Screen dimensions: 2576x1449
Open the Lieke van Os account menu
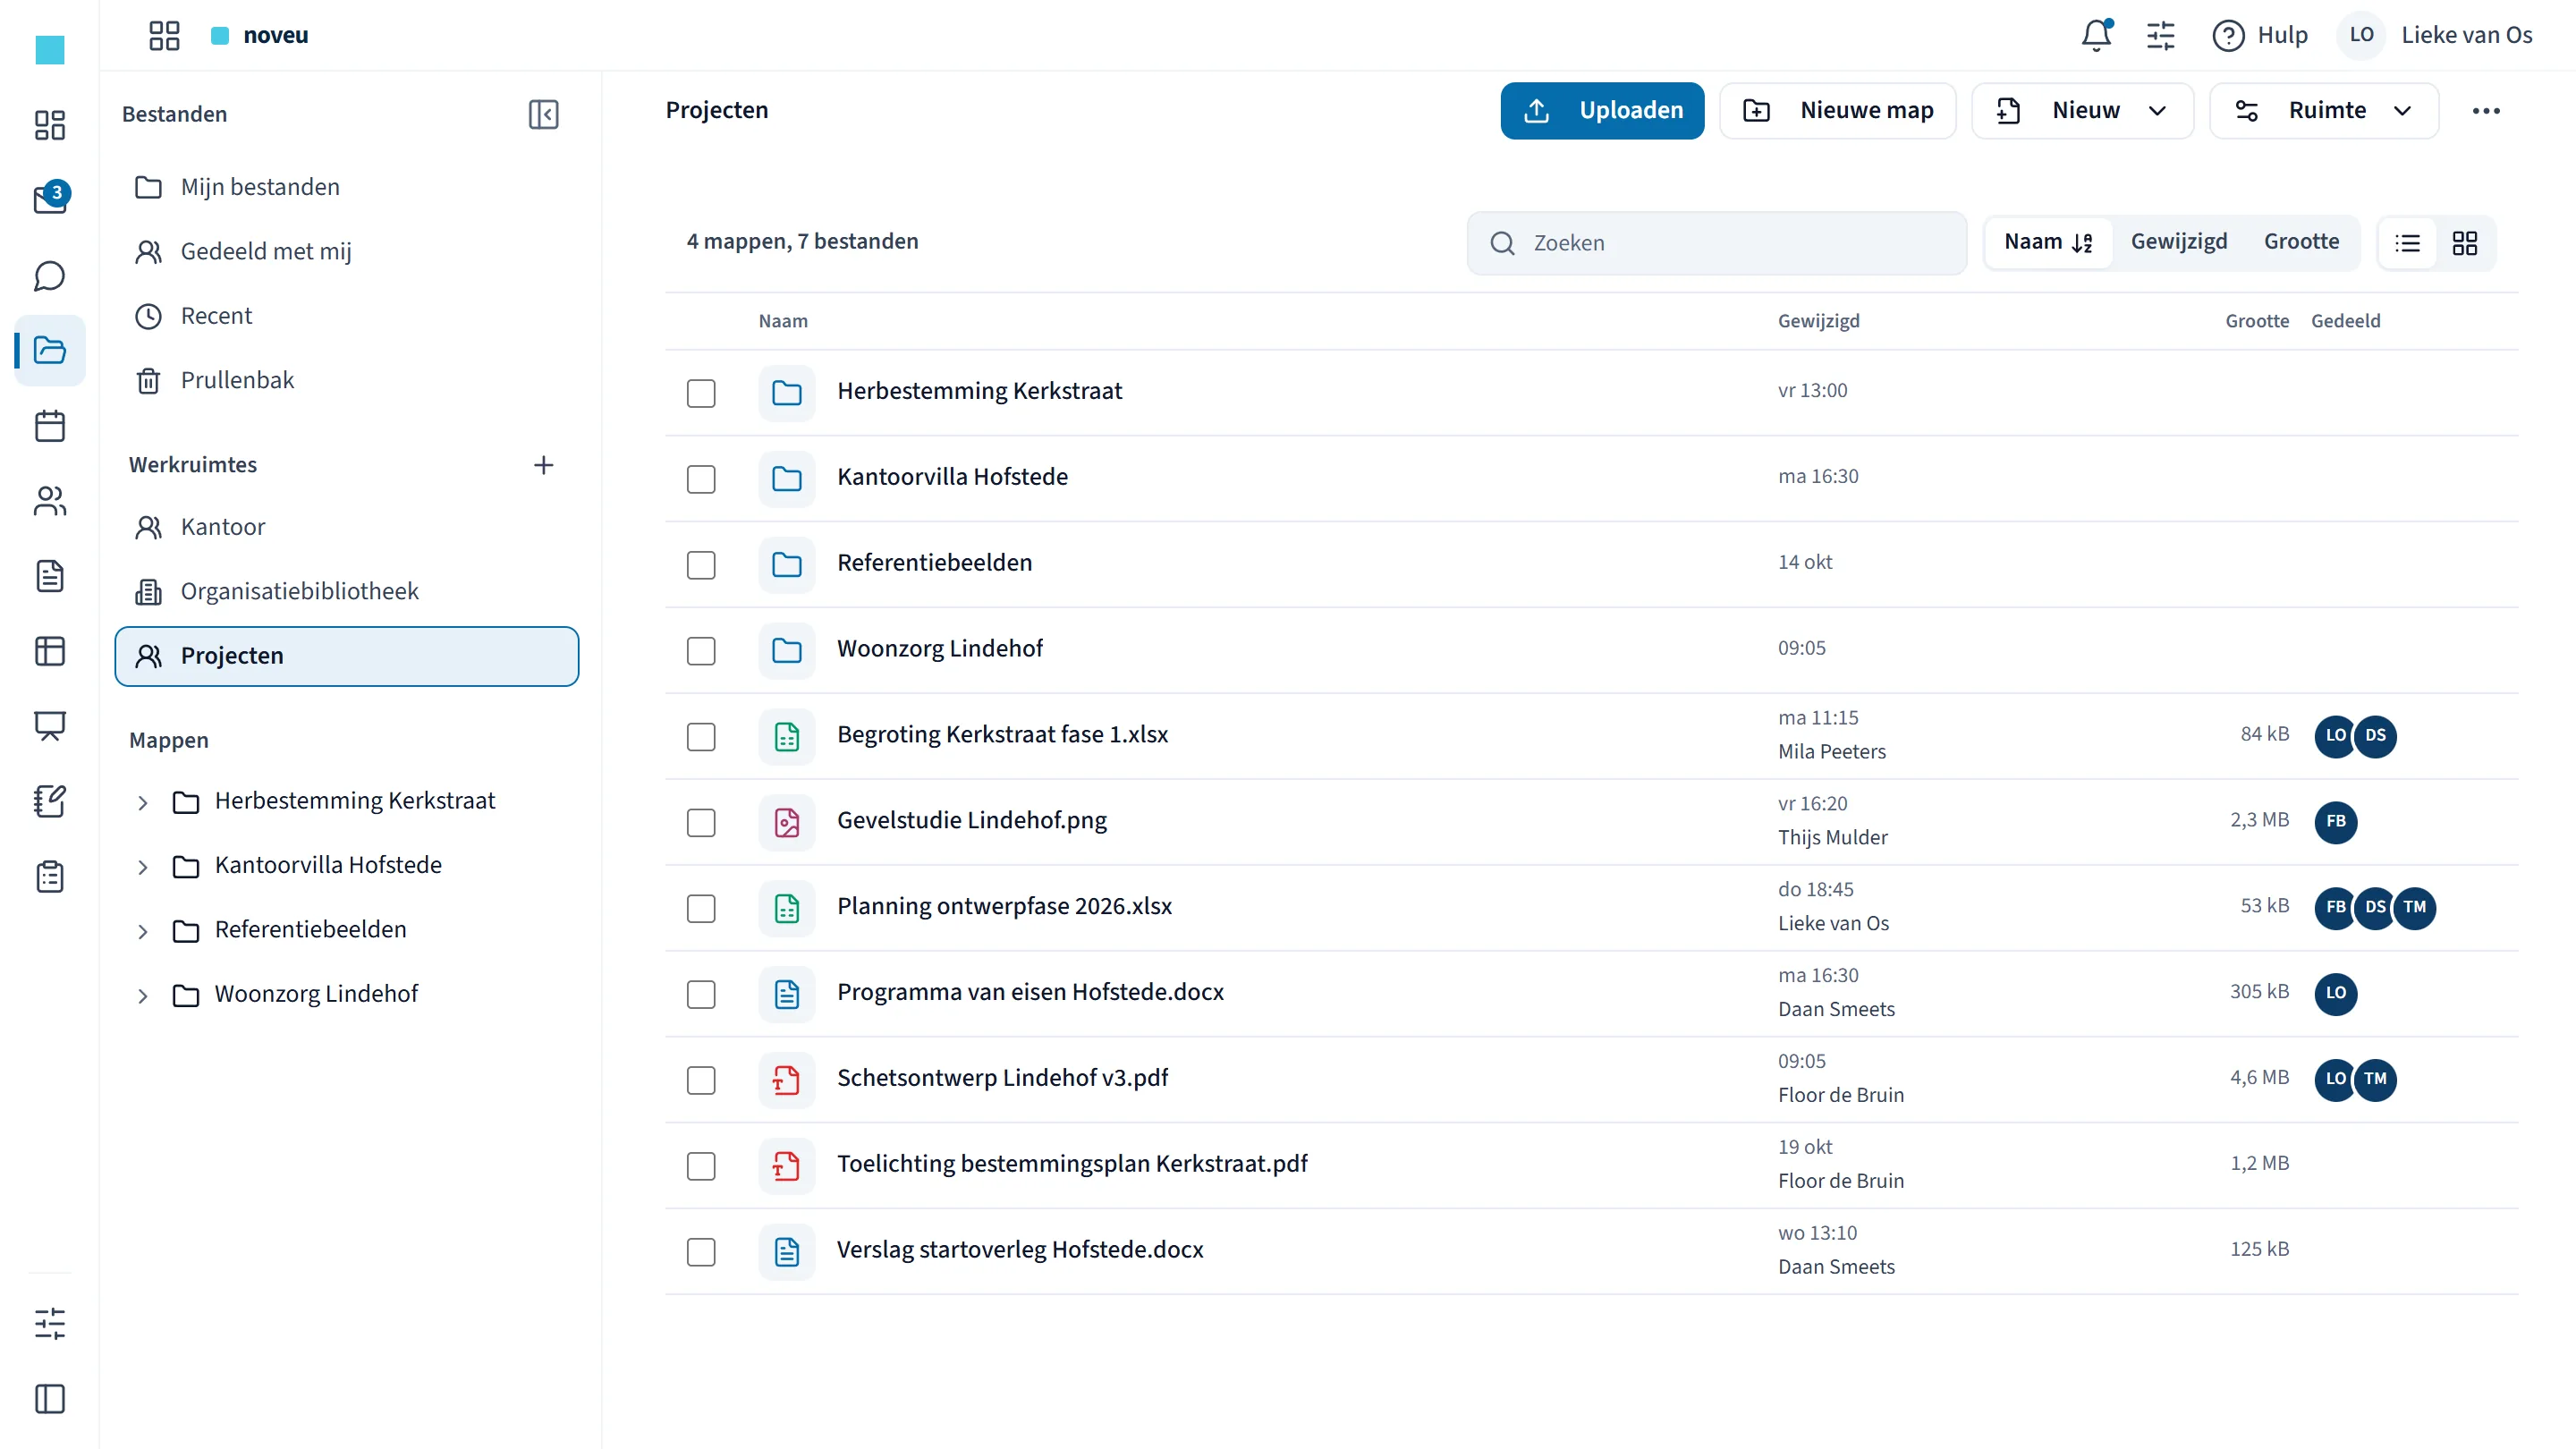pos(2436,35)
